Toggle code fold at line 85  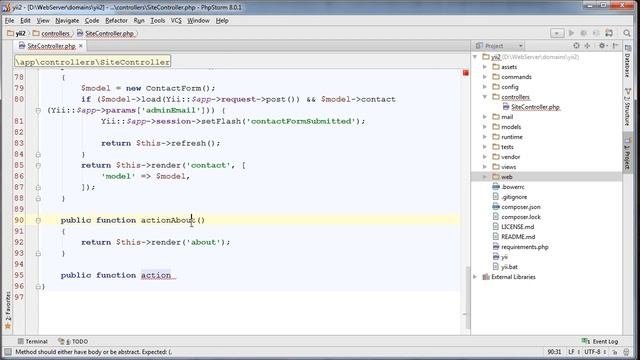pyautogui.click(x=38, y=165)
